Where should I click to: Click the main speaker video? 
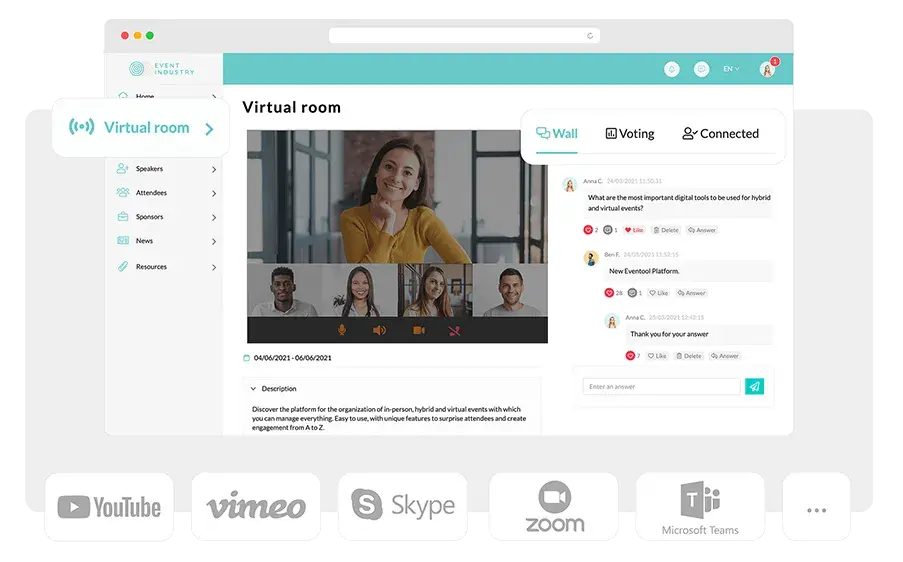coord(397,196)
